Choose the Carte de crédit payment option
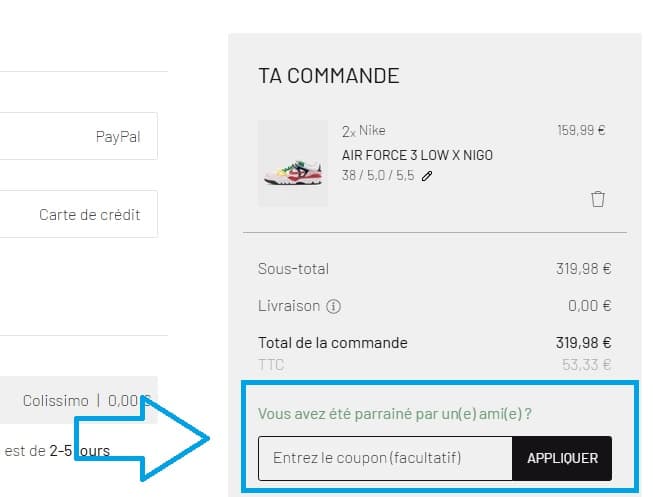 coord(78,214)
